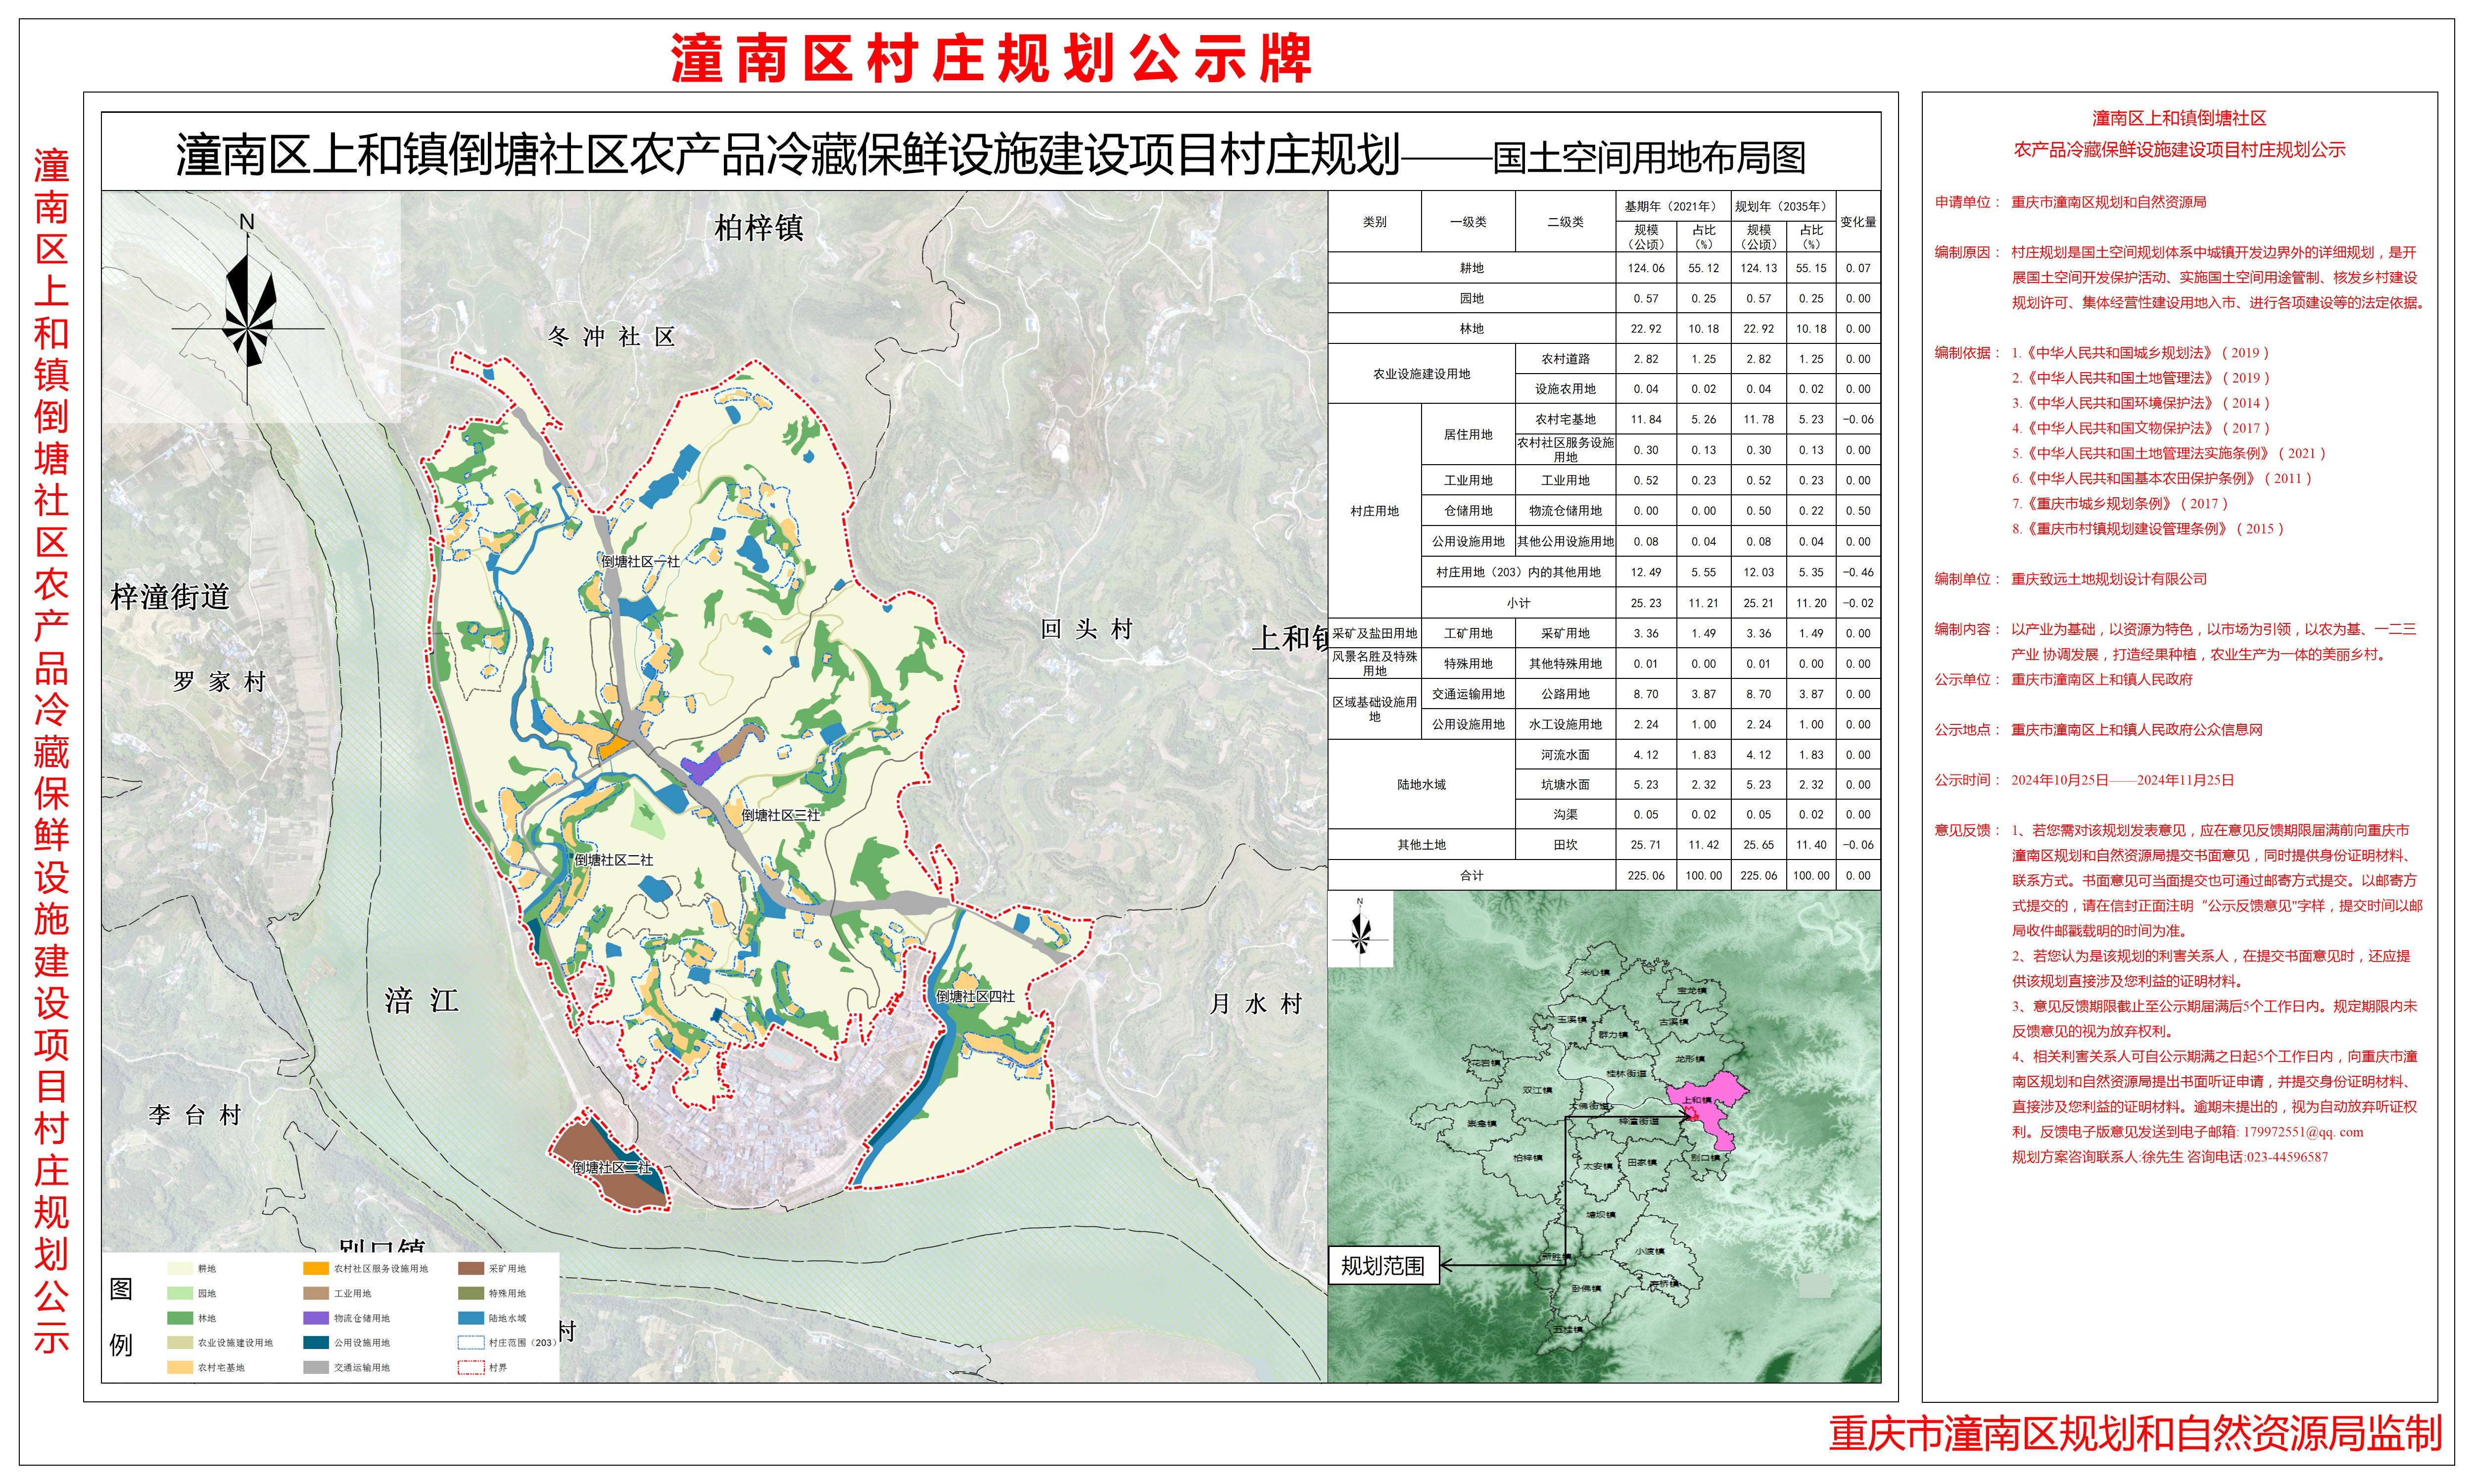Click the blue dashed 村庄范围（203） legend symbol
Viewport: 2474px width, 1484px height.
(x=471, y=1343)
